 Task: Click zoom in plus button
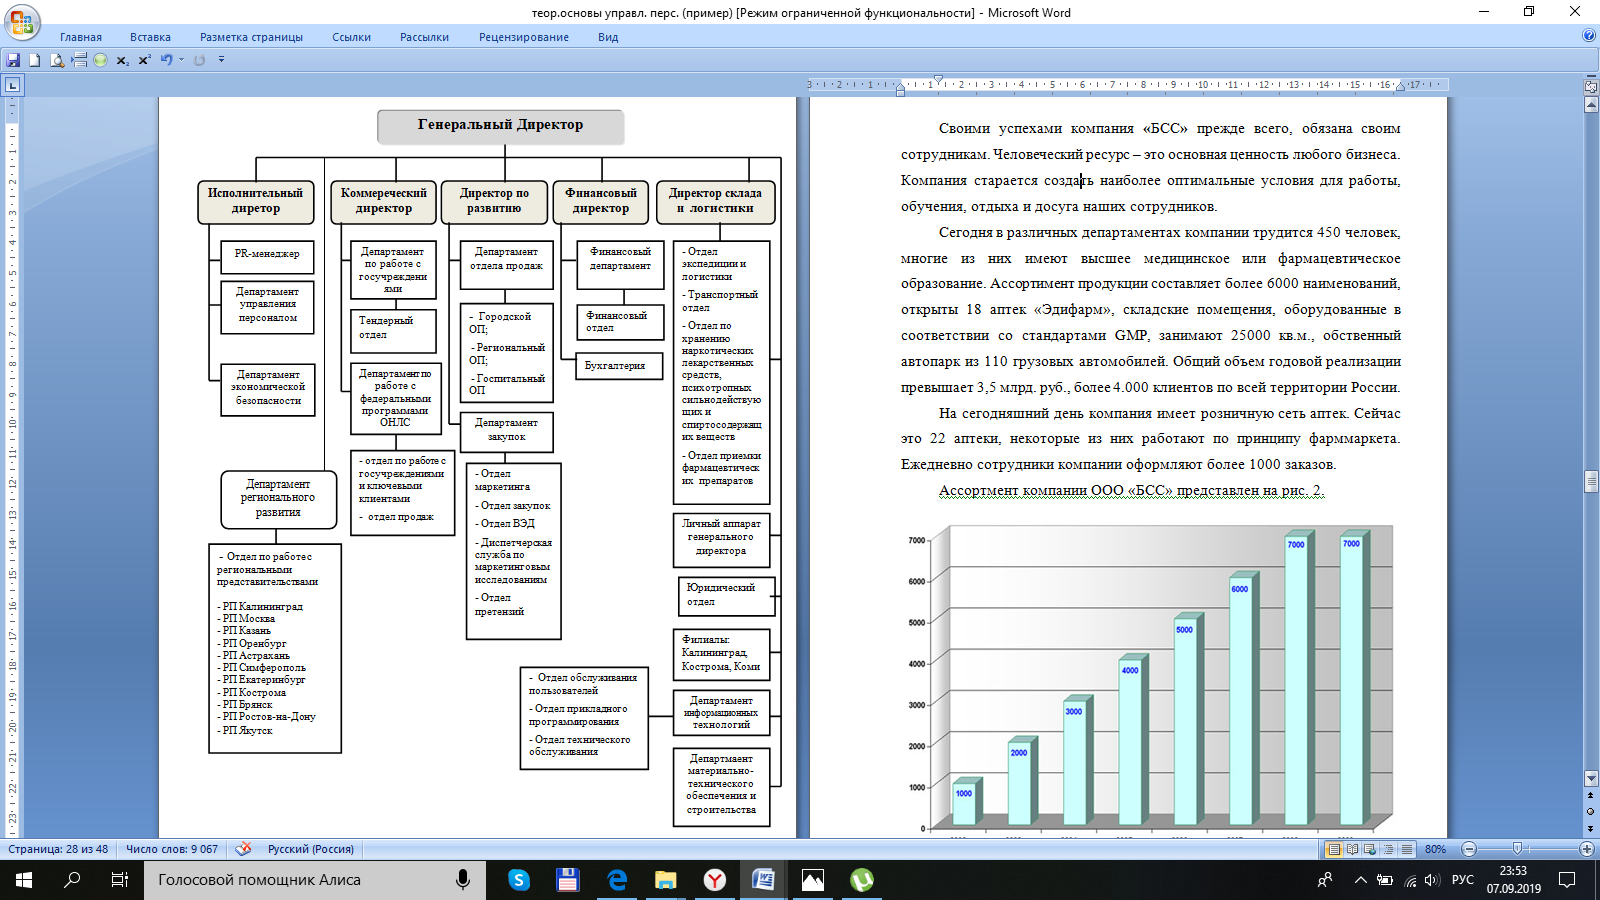[1586, 849]
